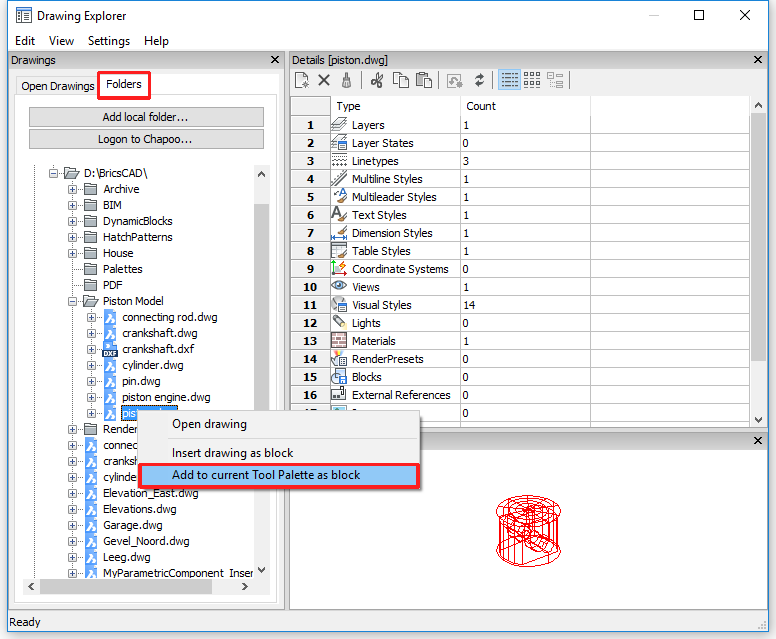The width and height of the screenshot is (776, 639).
Task: Toggle Detail view mode in toolbar
Action: tap(510, 80)
